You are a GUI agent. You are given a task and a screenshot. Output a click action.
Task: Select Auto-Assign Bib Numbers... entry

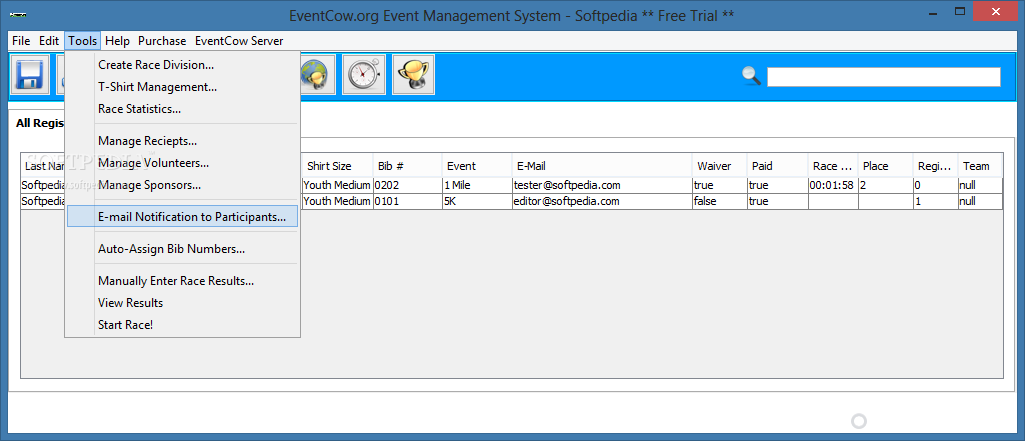click(x=182, y=249)
